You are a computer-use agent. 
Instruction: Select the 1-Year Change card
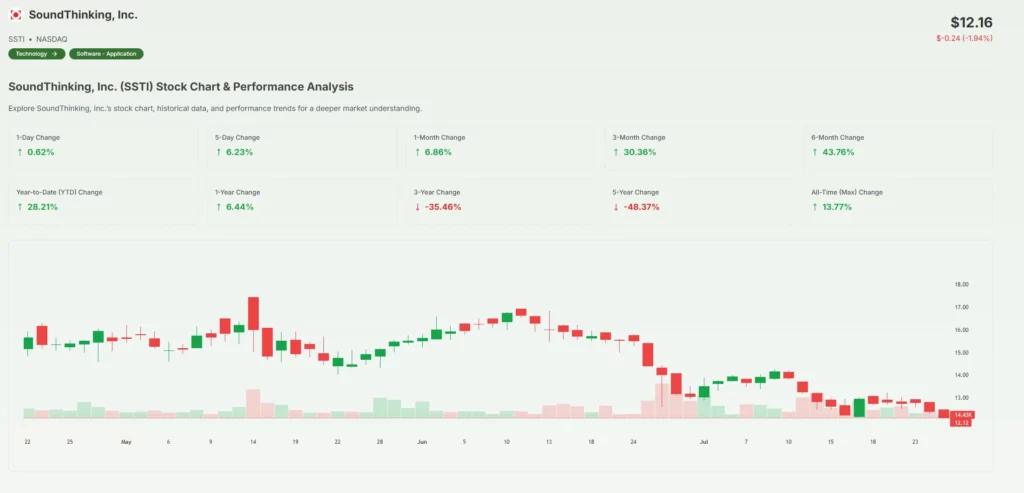(x=305, y=200)
